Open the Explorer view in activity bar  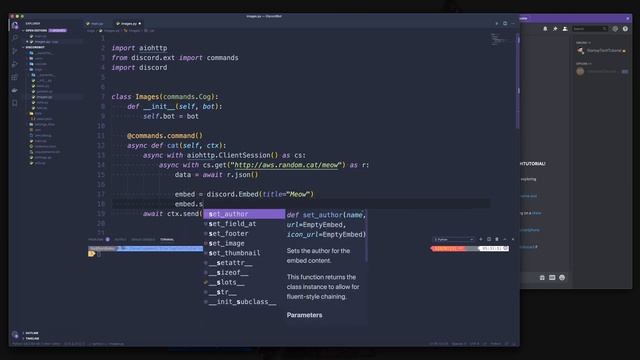pos(15,25)
